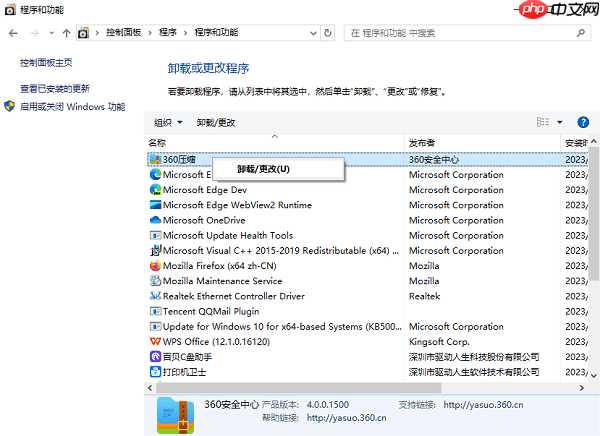Open 控制面板主页 link
This screenshot has height=436, width=600.
point(46,63)
